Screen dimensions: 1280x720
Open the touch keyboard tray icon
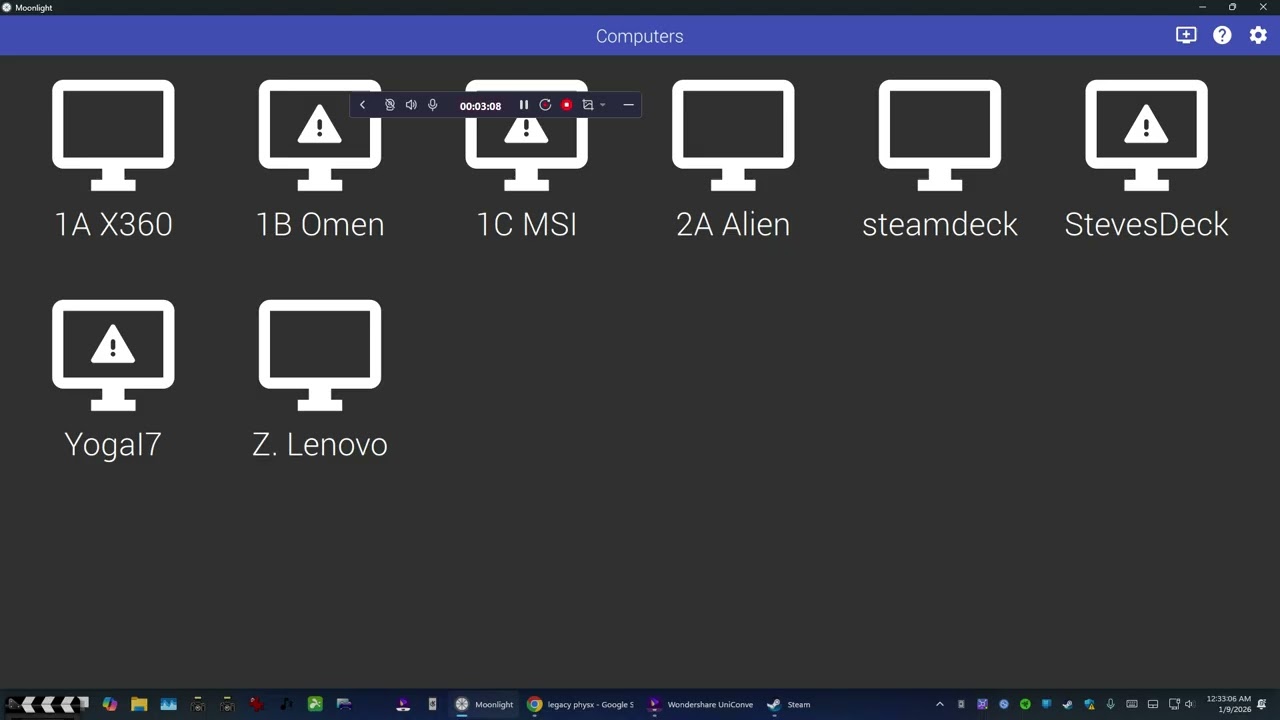(1132, 704)
